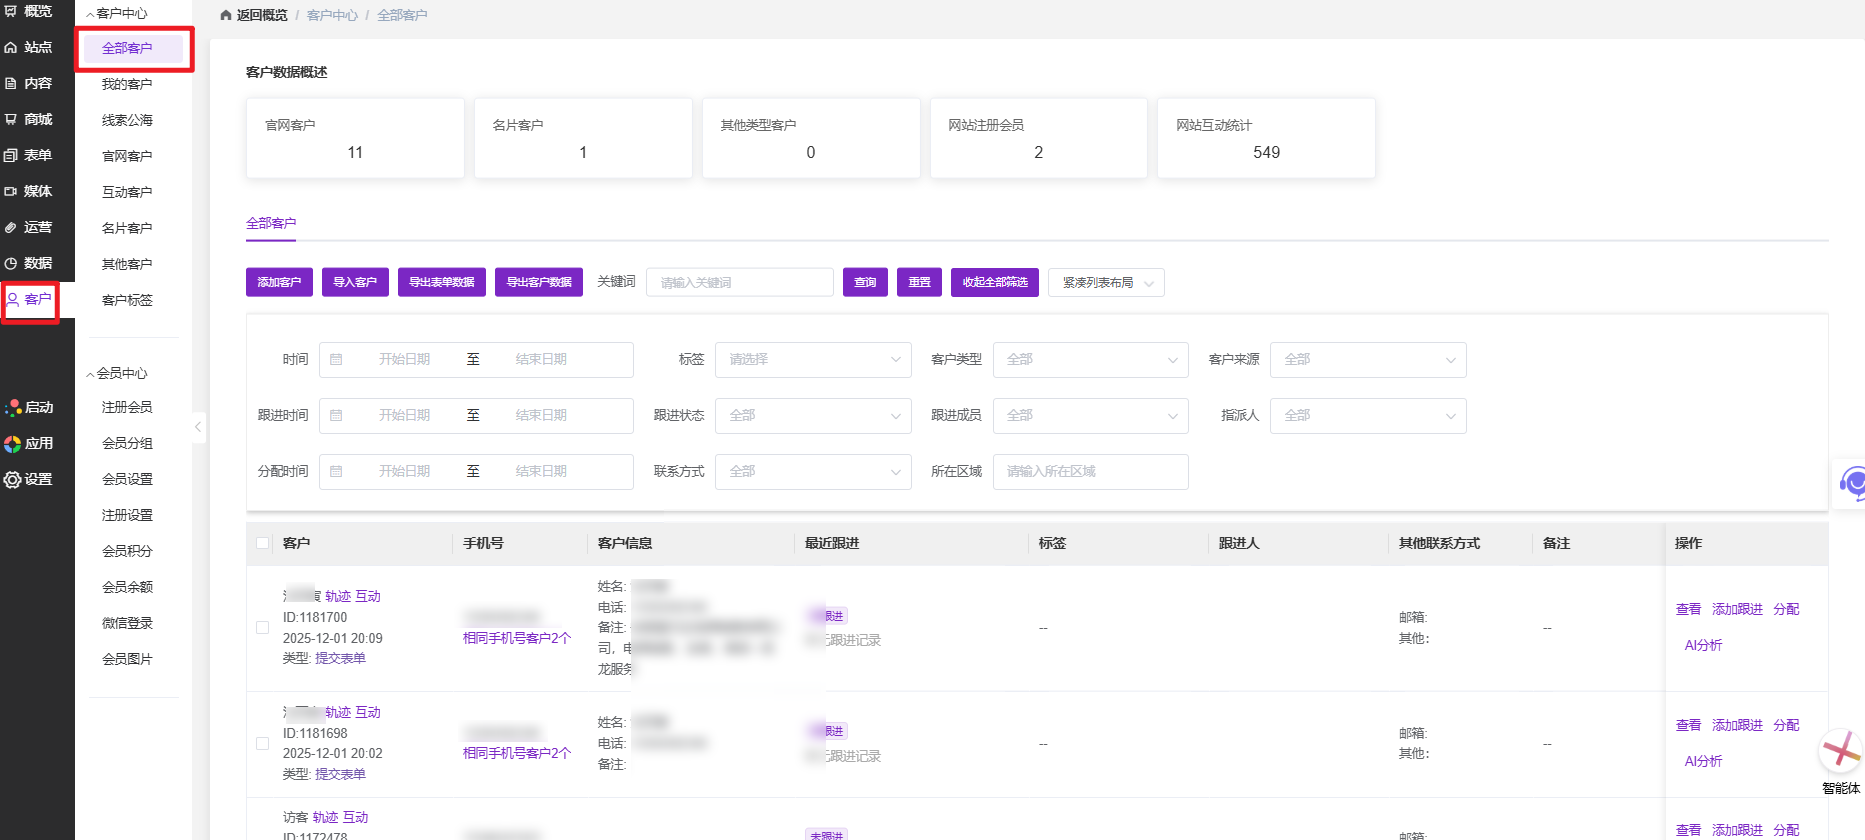Open the 商城 shopping cart icon

(11, 120)
